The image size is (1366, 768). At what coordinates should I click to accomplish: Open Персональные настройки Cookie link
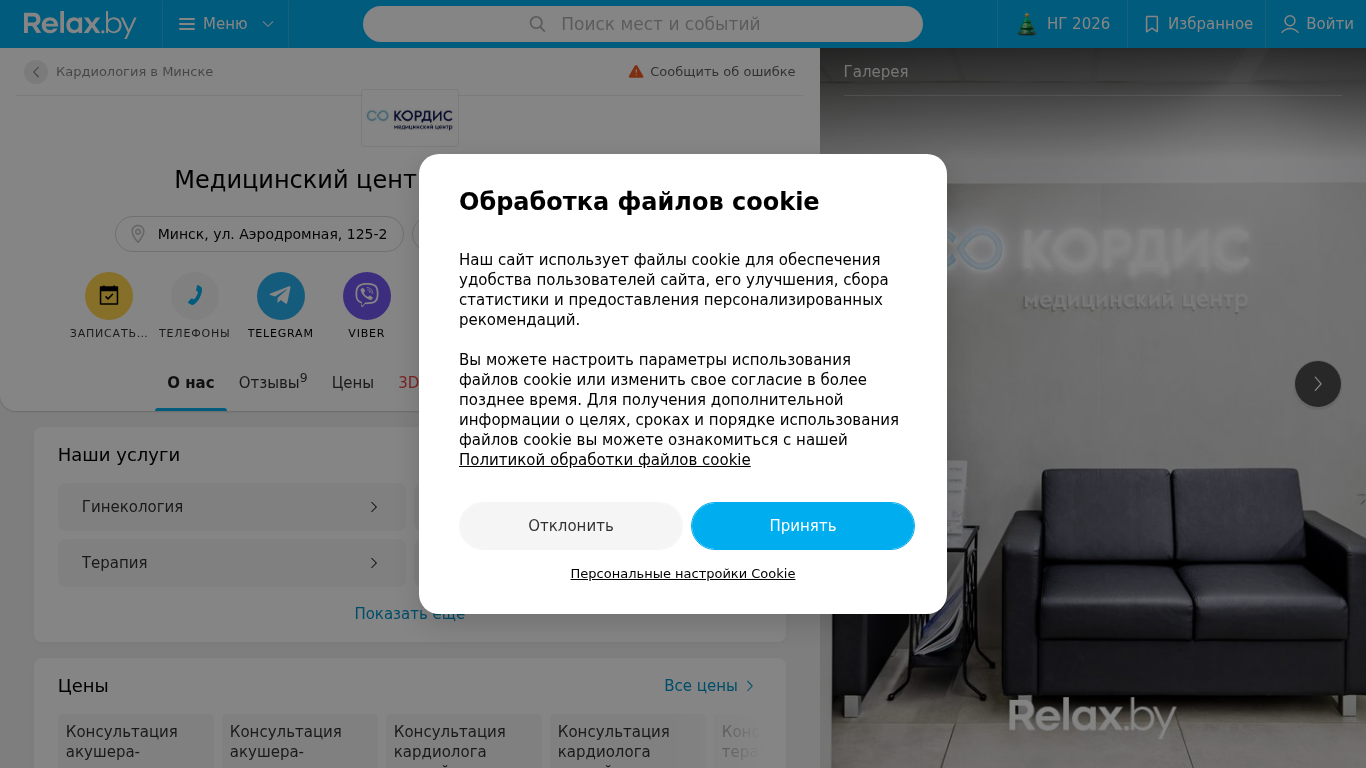point(683,574)
